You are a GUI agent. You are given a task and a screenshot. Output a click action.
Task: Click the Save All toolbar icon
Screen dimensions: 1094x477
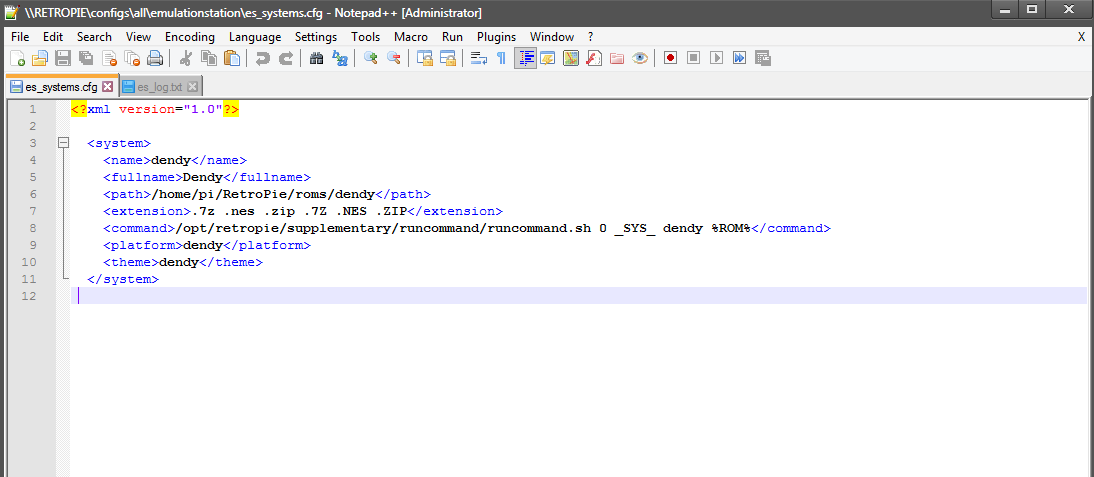tap(86, 59)
